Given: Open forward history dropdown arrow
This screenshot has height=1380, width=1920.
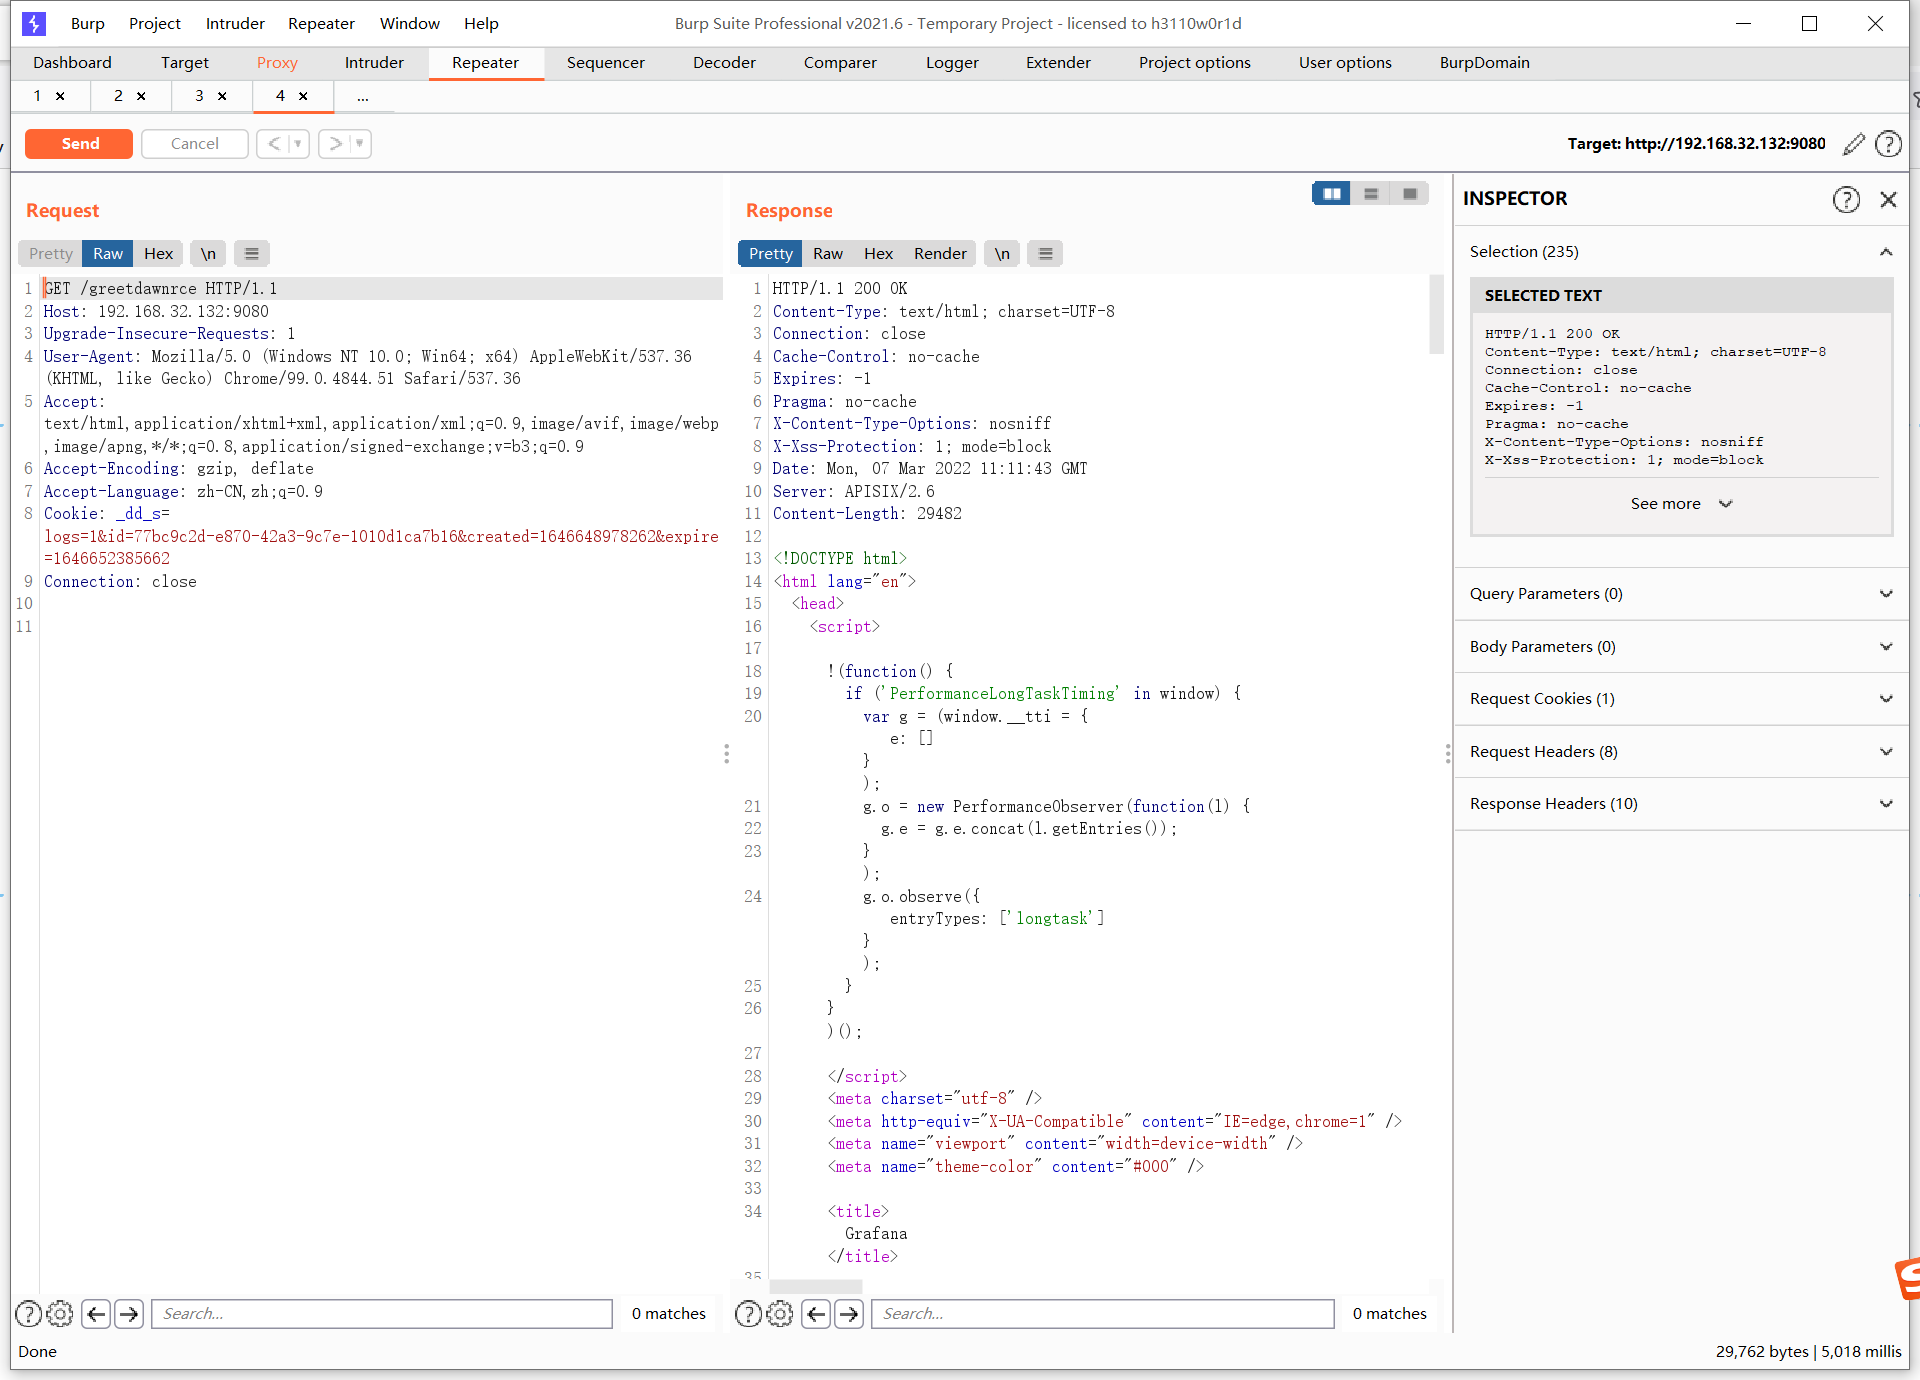Looking at the screenshot, I should pos(360,144).
